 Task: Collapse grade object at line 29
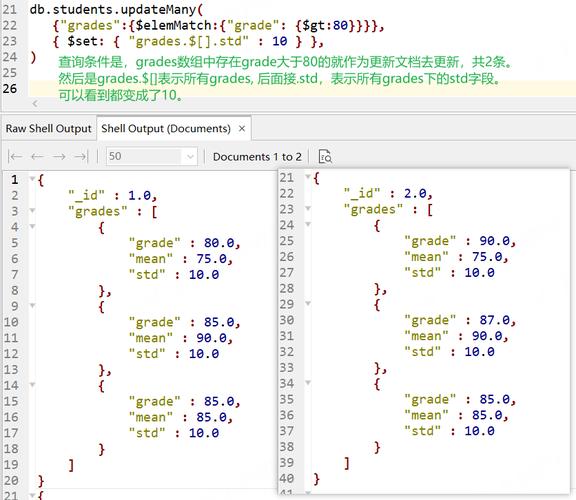308,303
